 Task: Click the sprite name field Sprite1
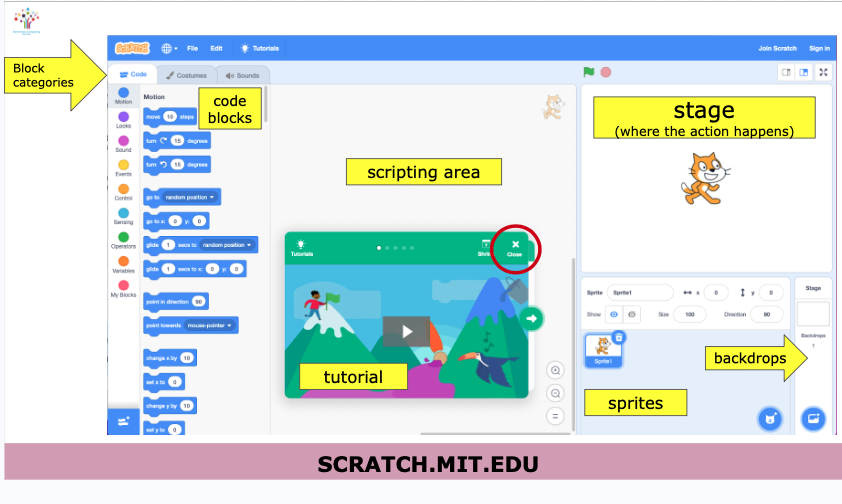(x=640, y=293)
